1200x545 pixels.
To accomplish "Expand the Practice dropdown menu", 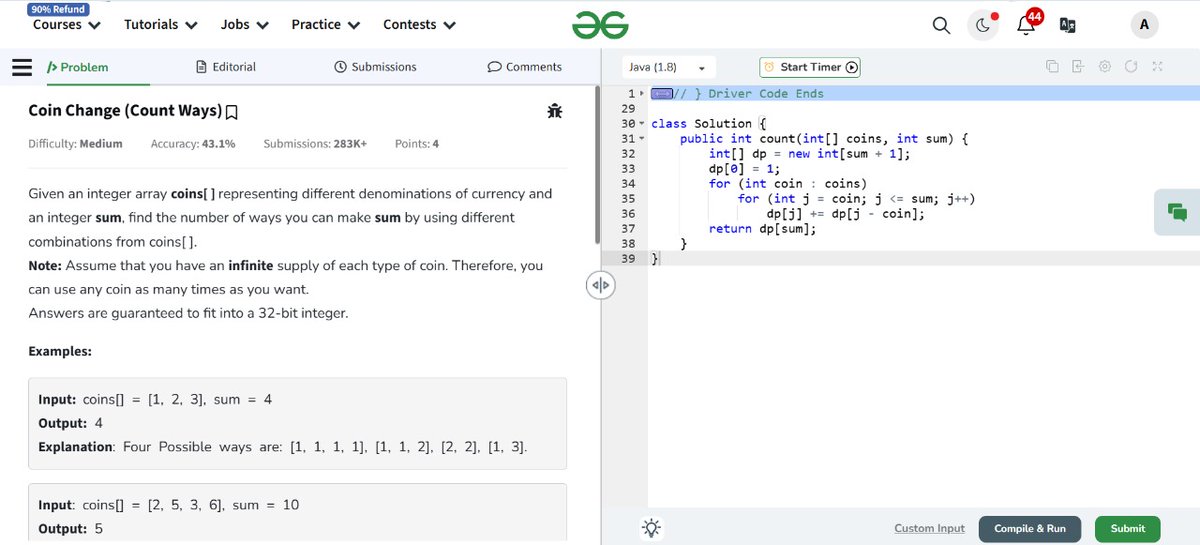I will coord(327,24).
